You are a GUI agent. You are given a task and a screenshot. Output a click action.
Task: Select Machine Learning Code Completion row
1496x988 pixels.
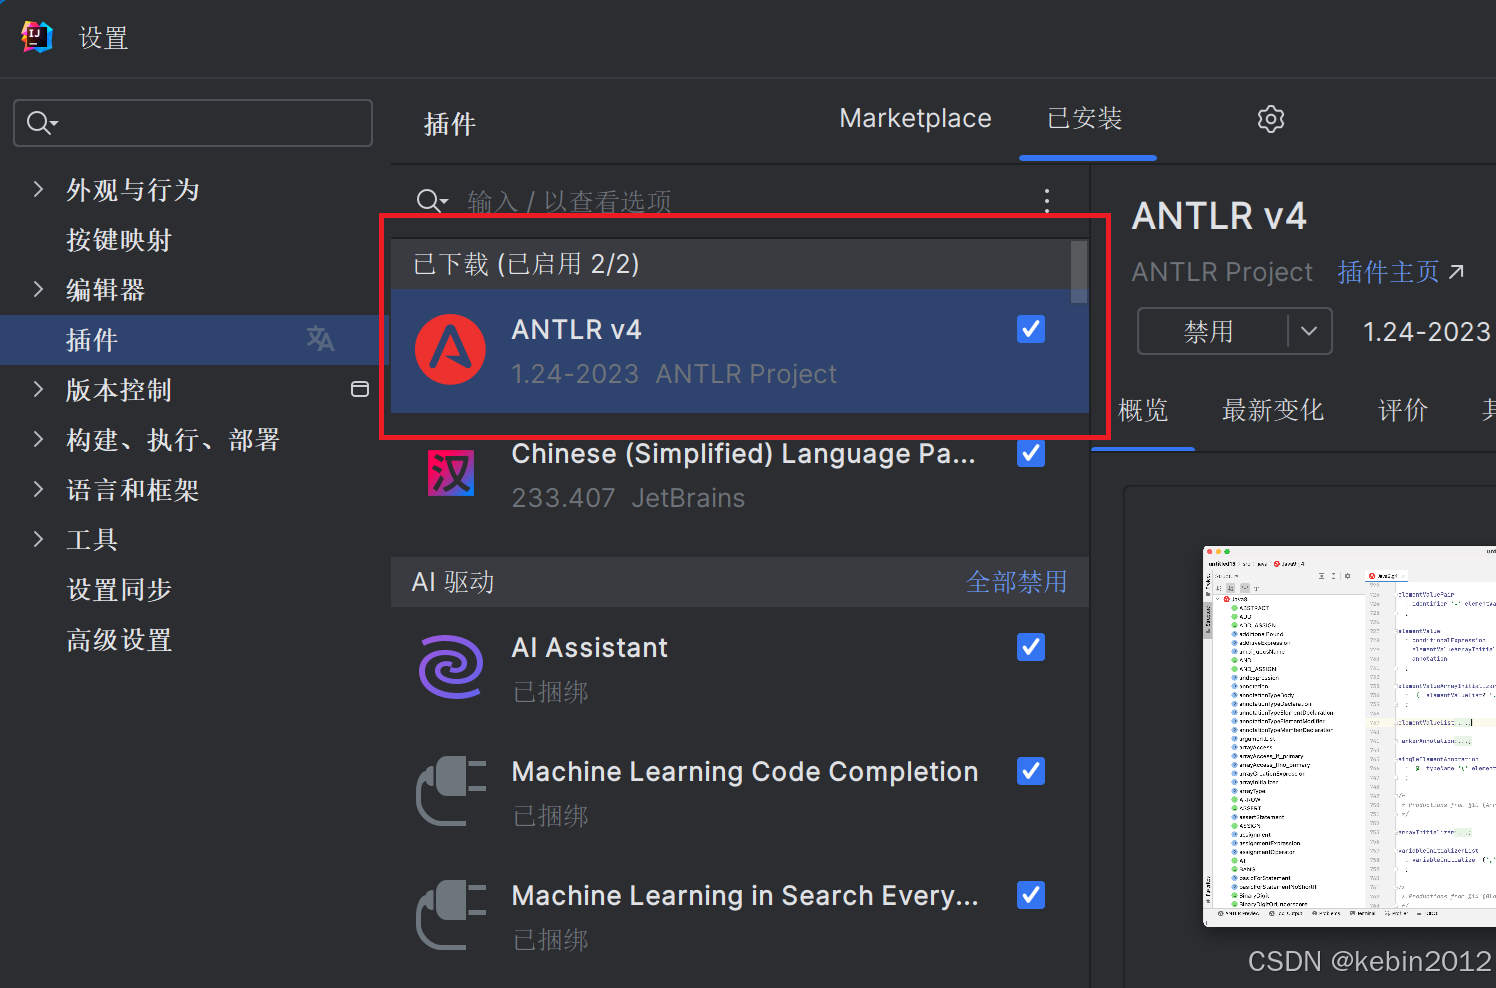tap(740, 793)
